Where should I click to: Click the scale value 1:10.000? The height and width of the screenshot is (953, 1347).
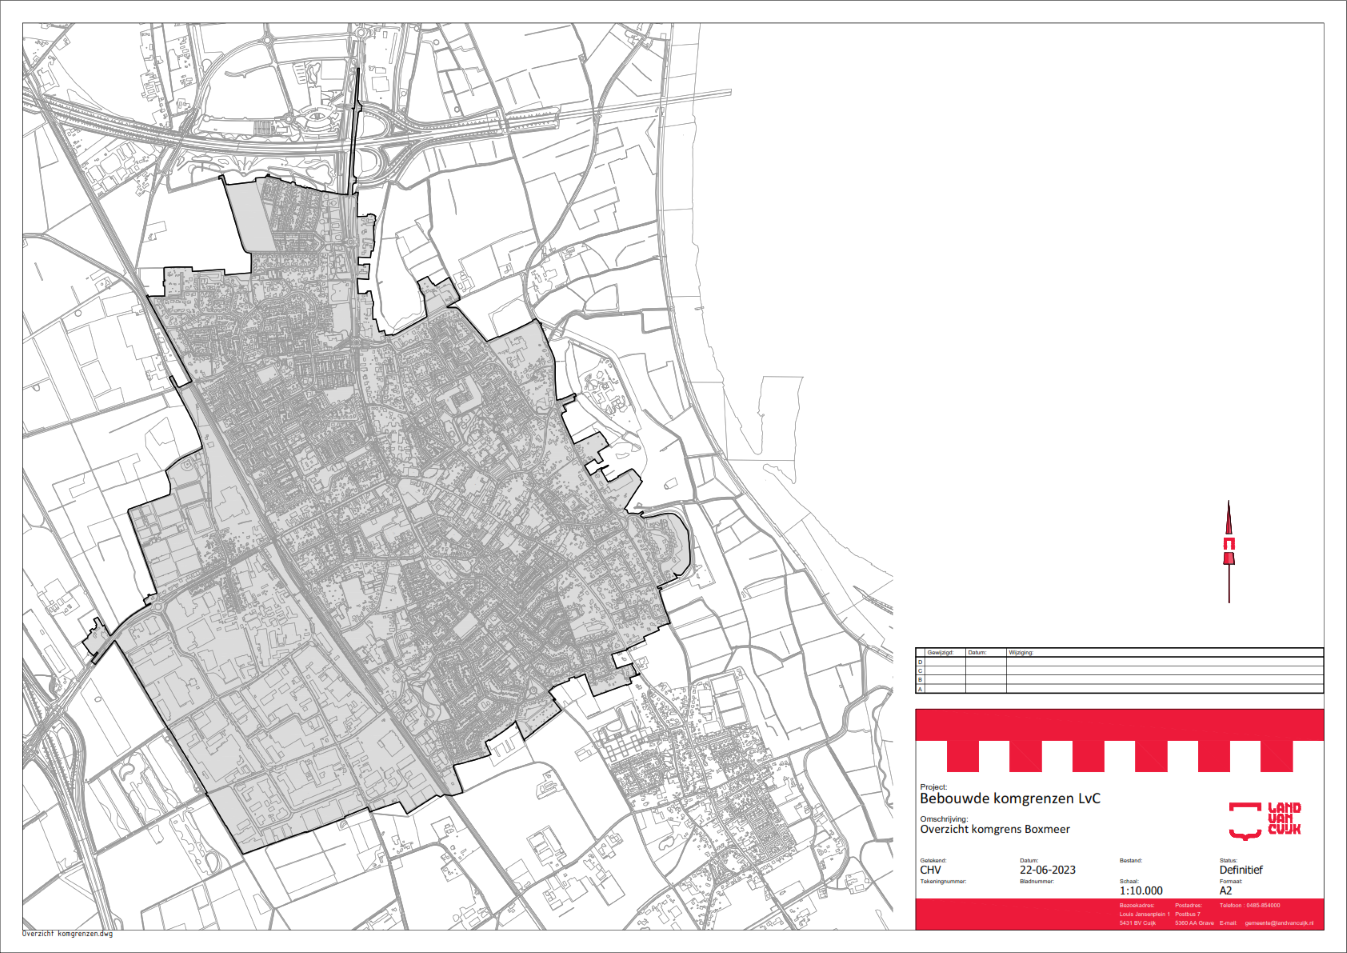coord(1141,890)
